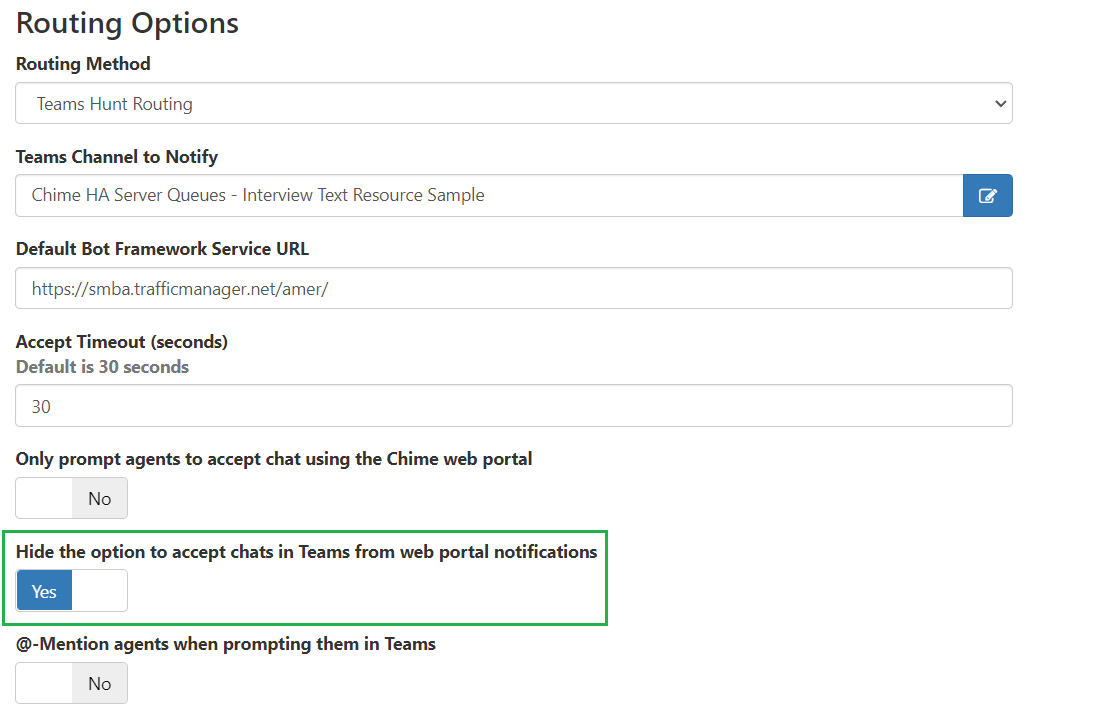
Task: Click the Accept Timeout seconds input field
Action: [514, 406]
